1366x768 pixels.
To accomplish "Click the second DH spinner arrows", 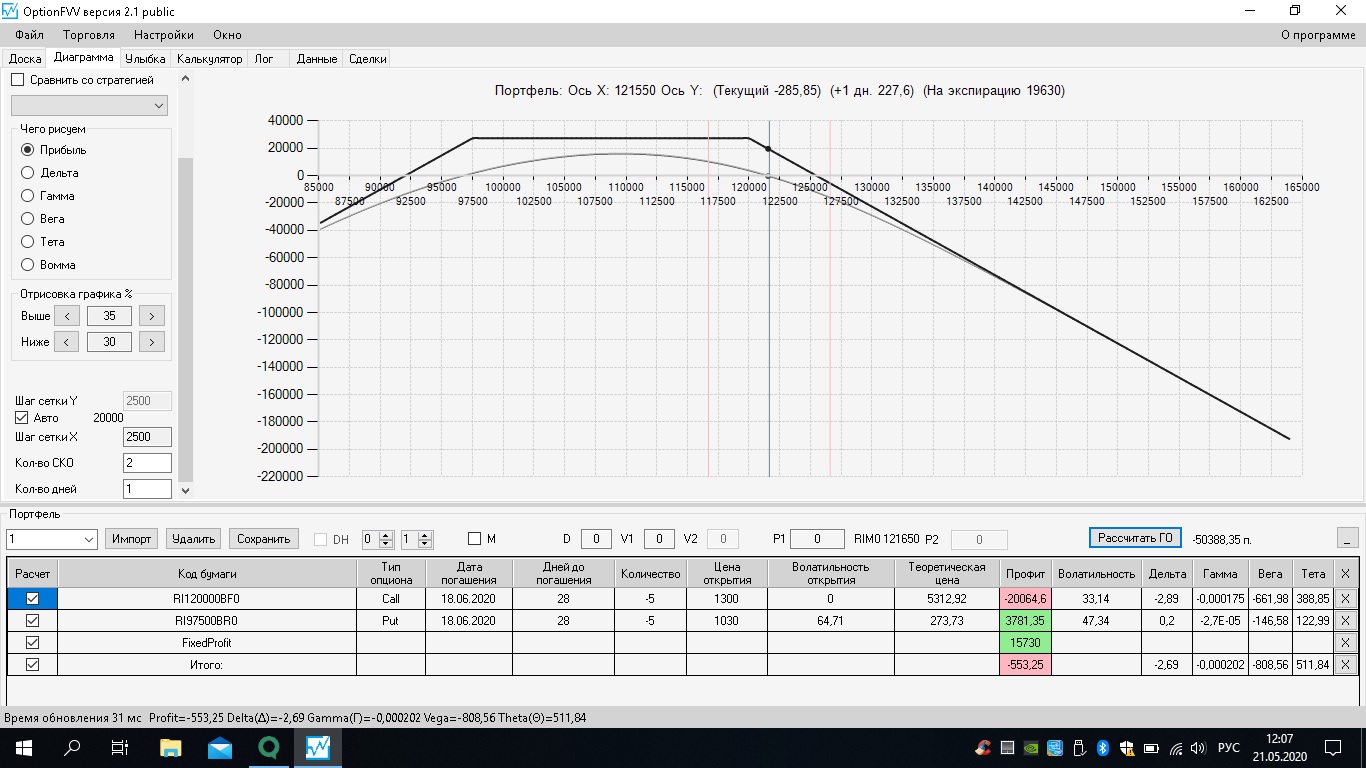I will [x=425, y=539].
